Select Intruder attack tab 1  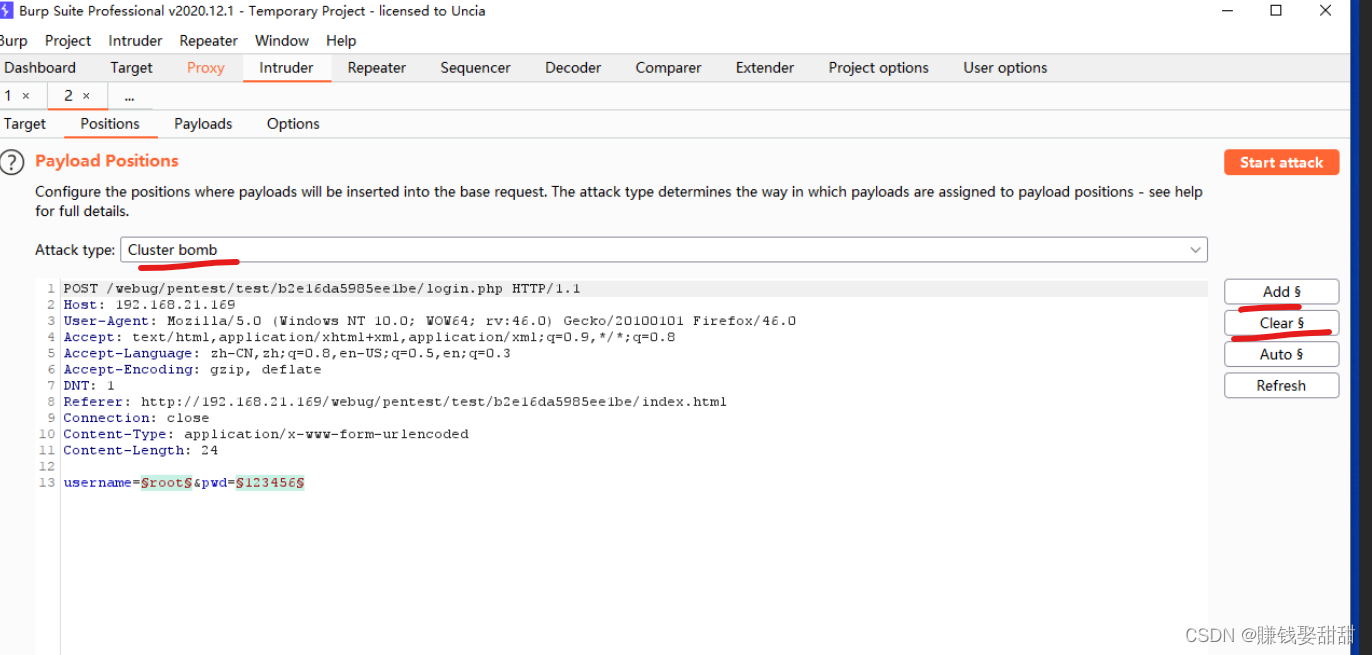(x=8, y=96)
